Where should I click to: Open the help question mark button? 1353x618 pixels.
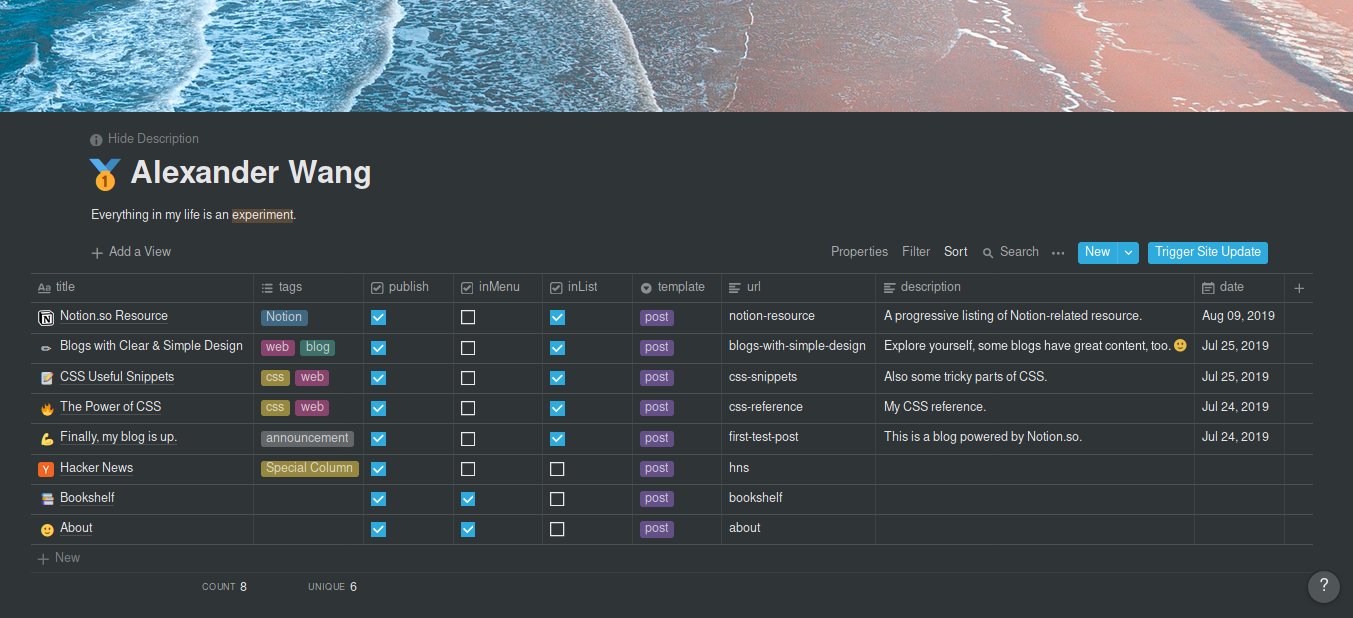tap(1324, 587)
